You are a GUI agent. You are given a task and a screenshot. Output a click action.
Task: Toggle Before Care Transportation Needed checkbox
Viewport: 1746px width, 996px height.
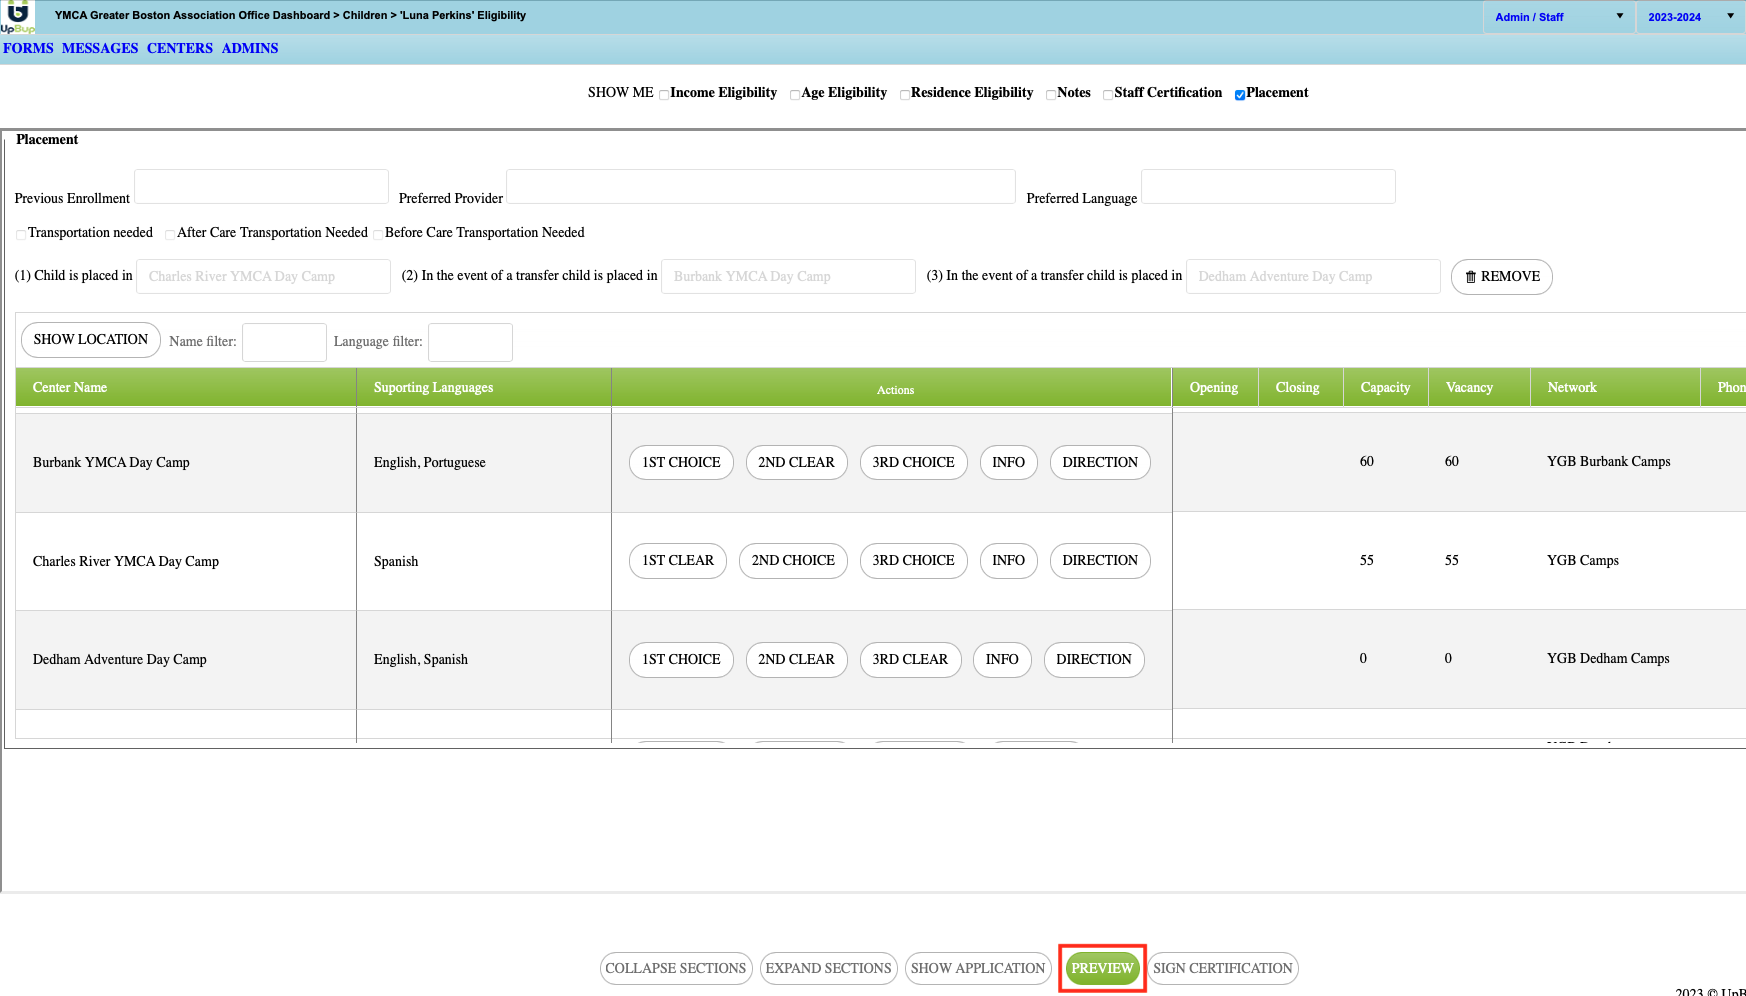[x=378, y=235]
